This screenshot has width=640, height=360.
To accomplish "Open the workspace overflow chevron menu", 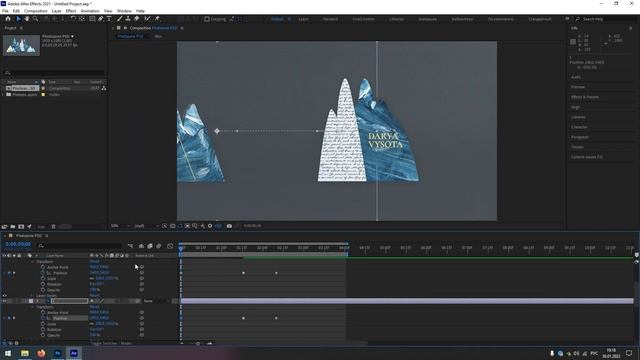I will tap(567, 19).
